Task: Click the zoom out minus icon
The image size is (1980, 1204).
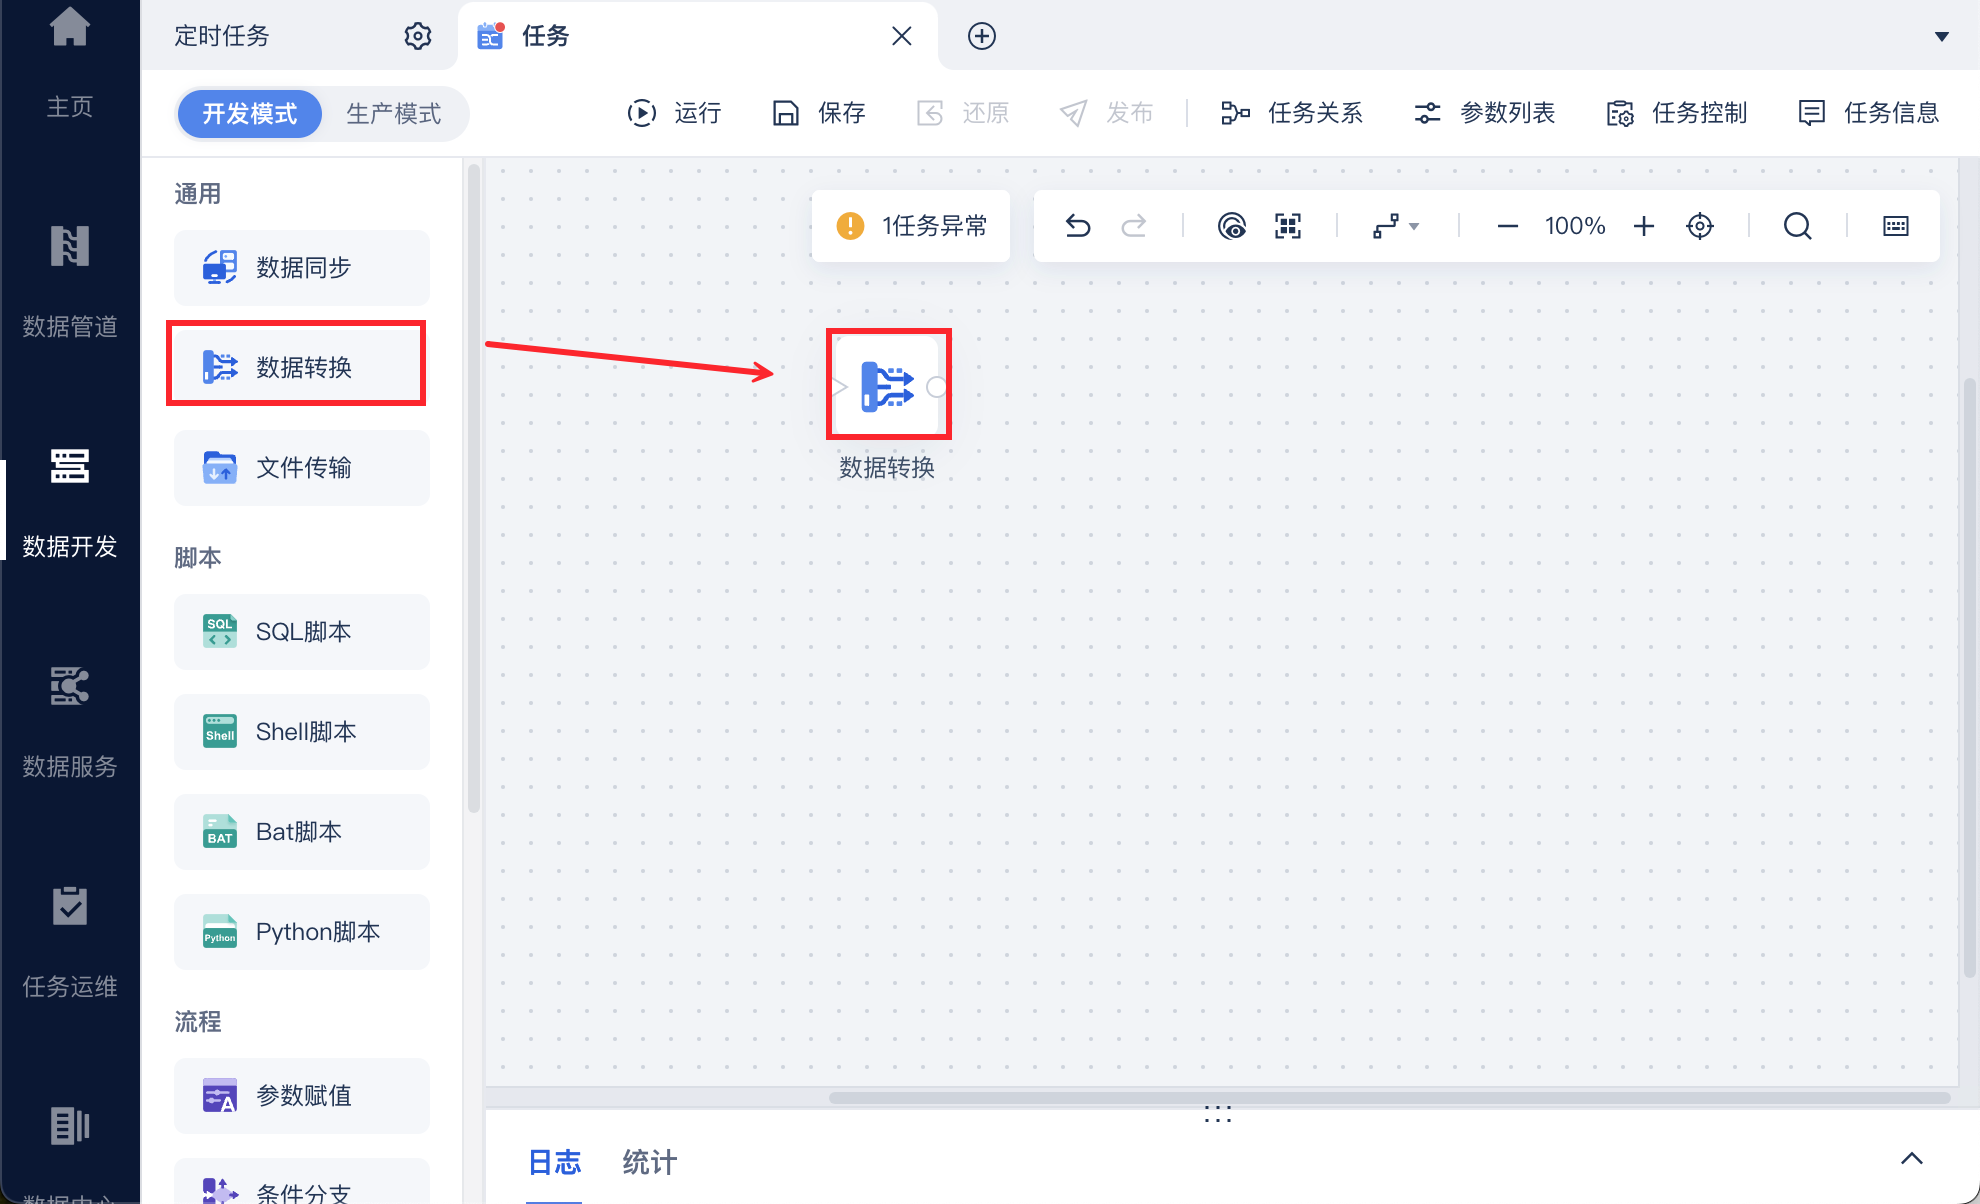Action: click(x=1507, y=226)
